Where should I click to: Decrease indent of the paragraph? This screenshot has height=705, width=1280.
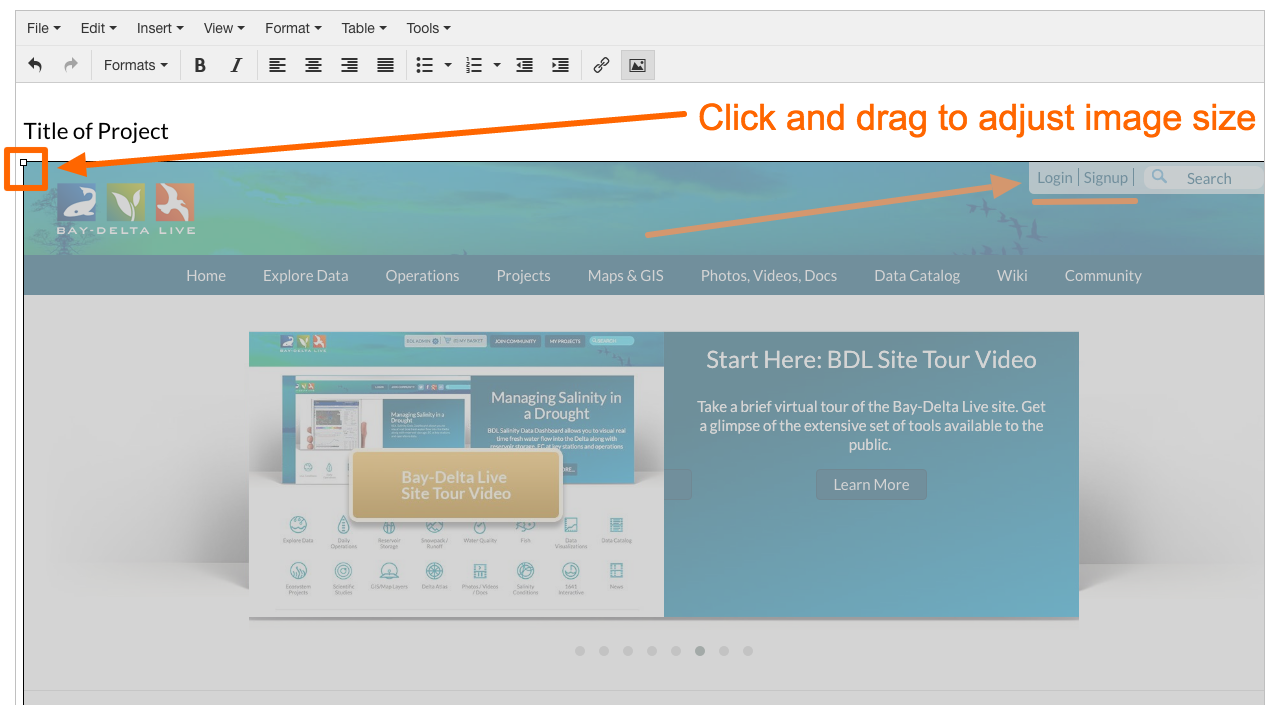pos(524,65)
